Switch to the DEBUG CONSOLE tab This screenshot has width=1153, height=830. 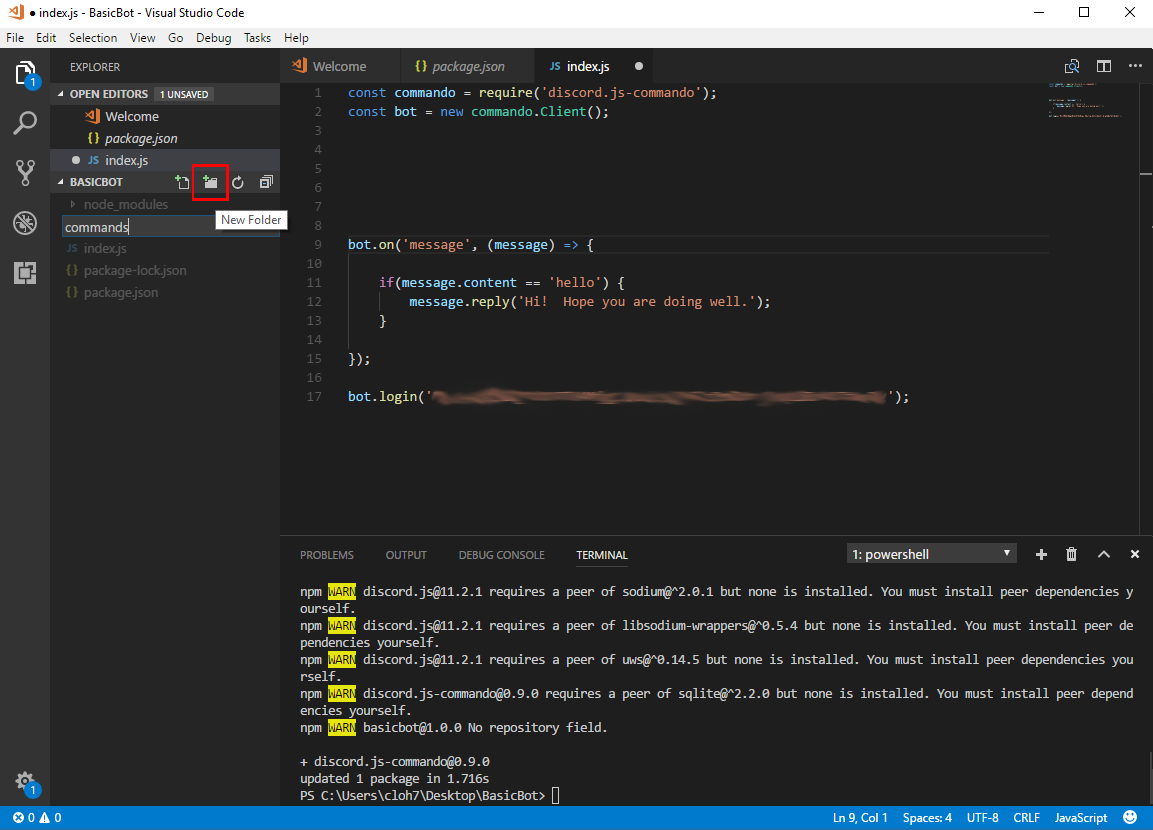[501, 555]
